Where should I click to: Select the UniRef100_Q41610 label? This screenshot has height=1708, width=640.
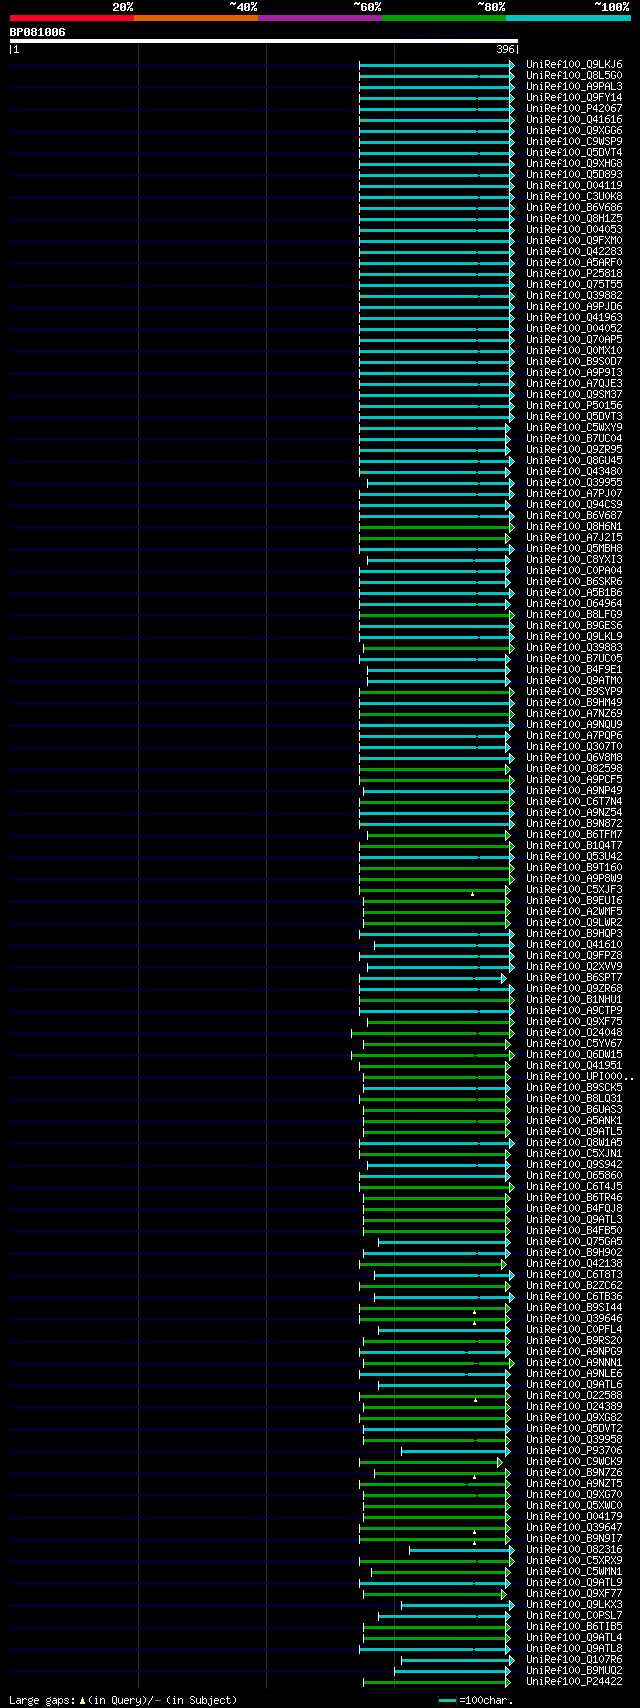(574, 944)
